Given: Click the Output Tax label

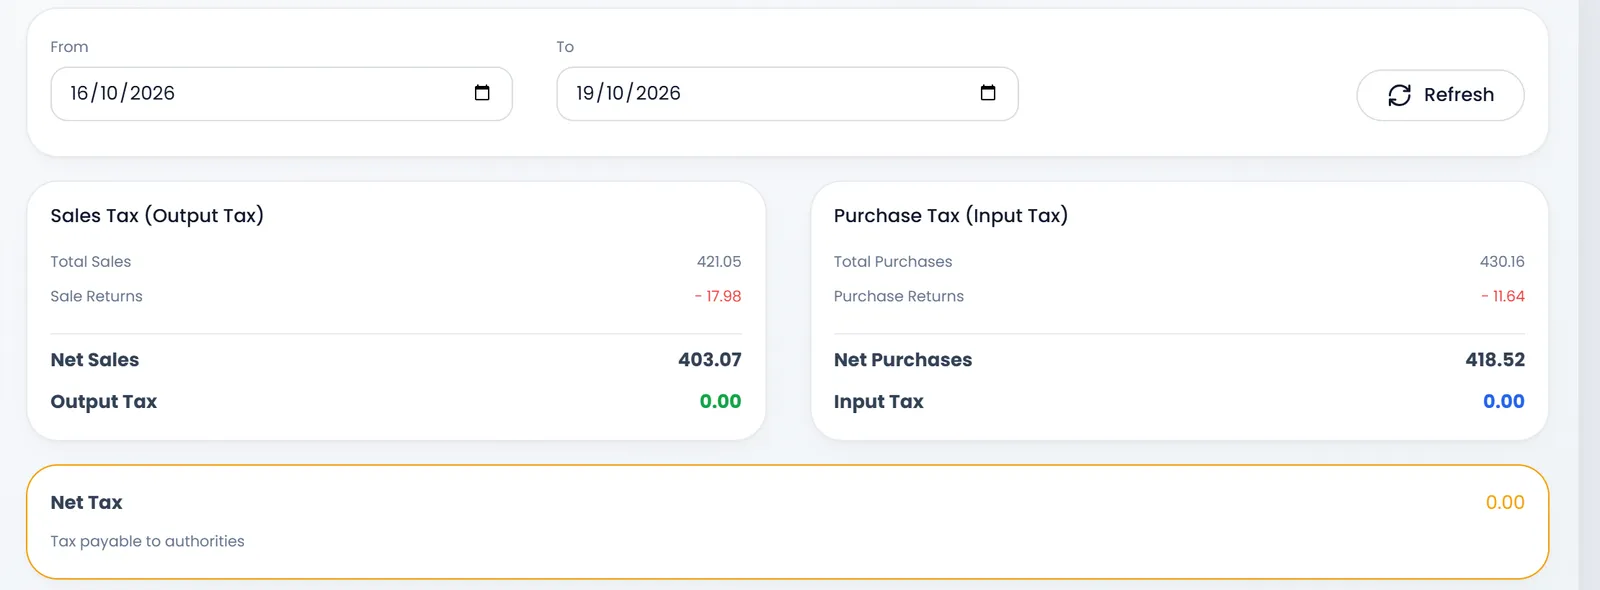Looking at the screenshot, I should pyautogui.click(x=104, y=402).
